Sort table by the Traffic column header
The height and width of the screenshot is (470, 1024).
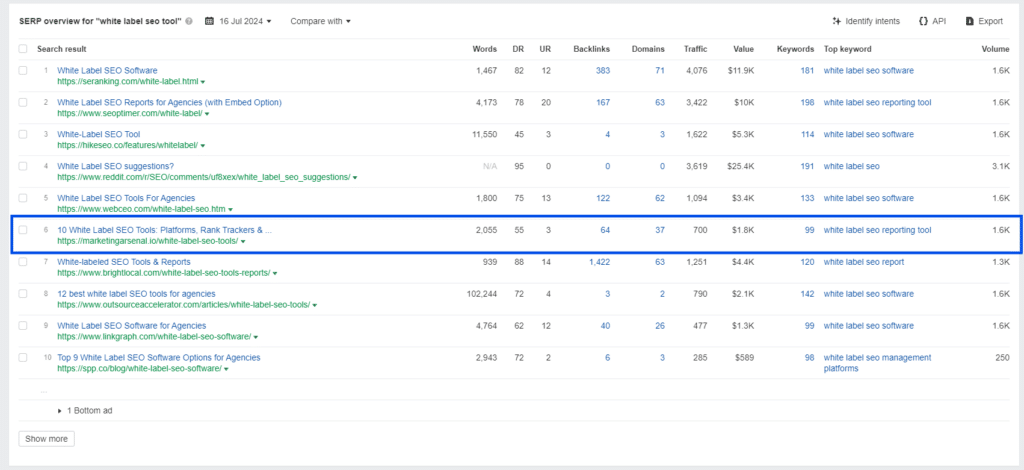(x=696, y=49)
